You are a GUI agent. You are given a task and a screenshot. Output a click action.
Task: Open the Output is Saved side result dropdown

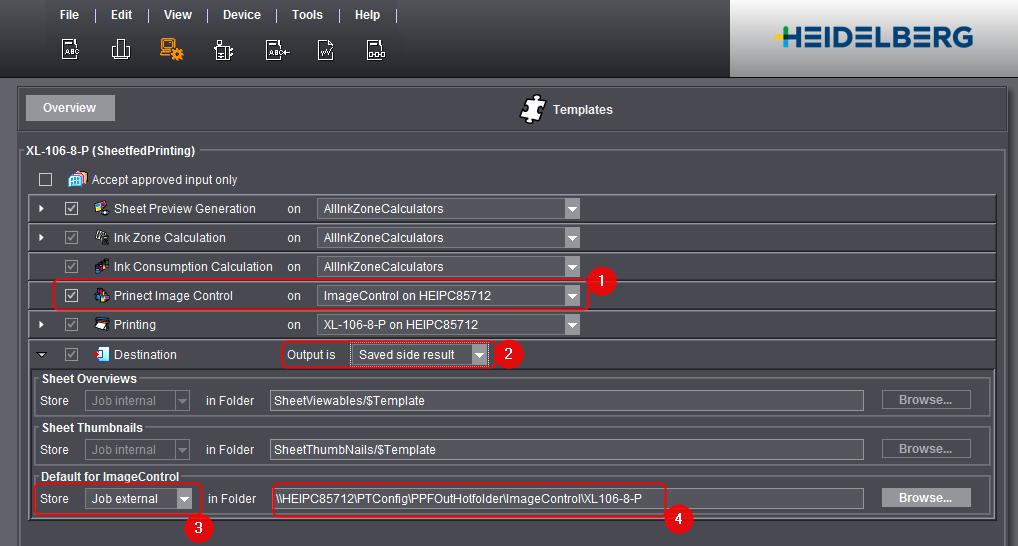pos(480,355)
